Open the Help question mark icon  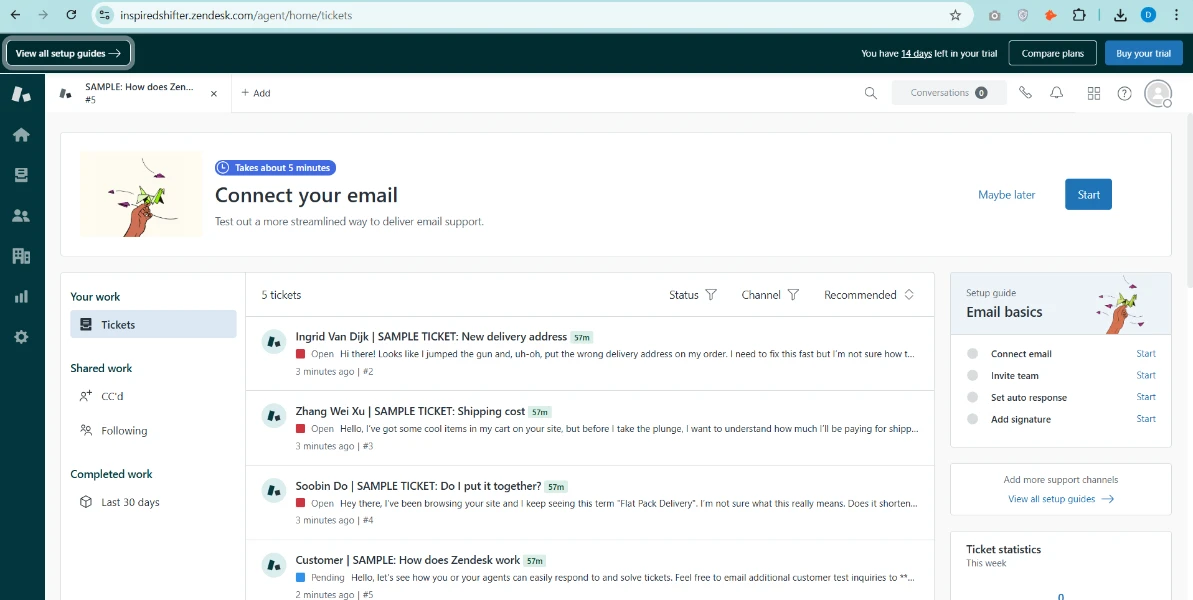click(x=1125, y=94)
